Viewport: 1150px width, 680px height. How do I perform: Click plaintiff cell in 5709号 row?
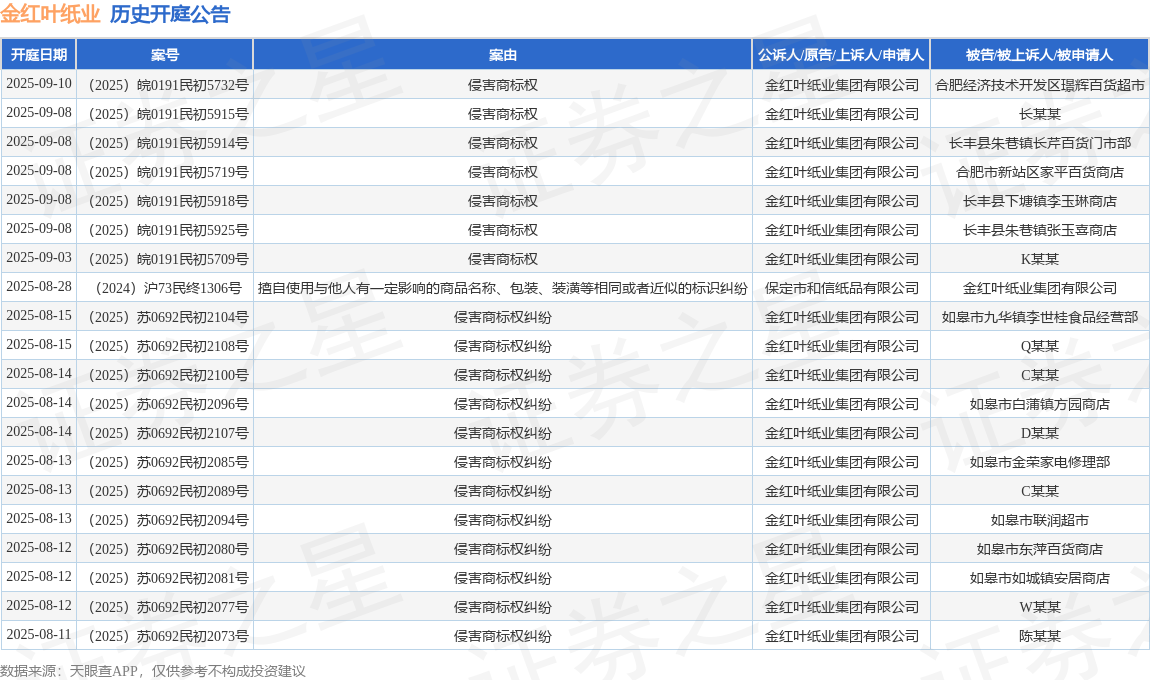pos(841,259)
